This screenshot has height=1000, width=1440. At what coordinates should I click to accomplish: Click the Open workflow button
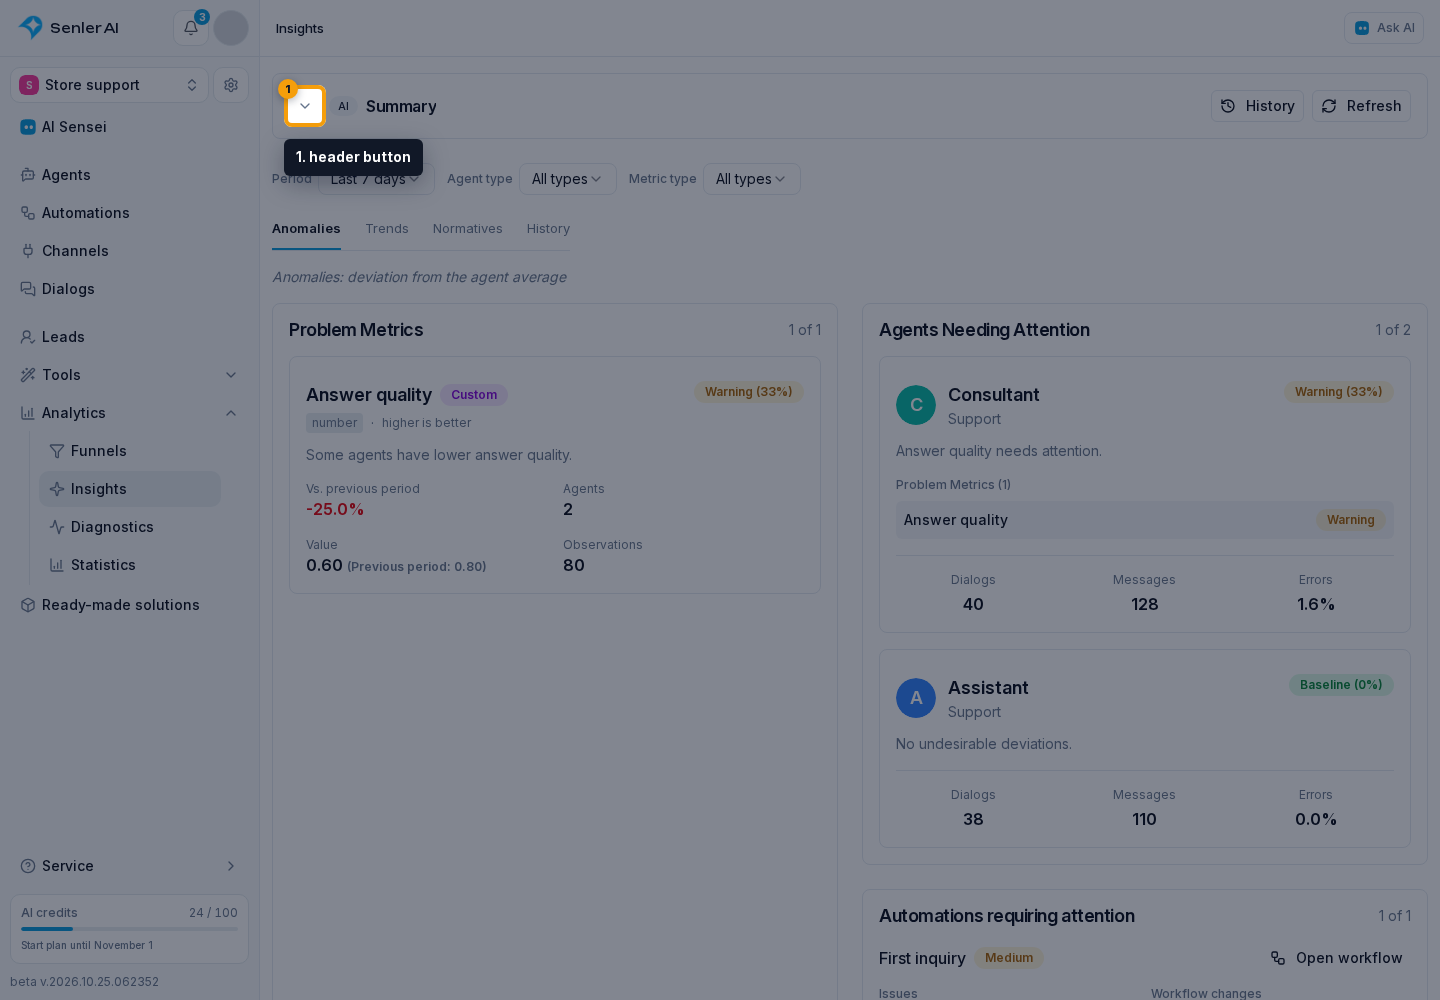1336,958
